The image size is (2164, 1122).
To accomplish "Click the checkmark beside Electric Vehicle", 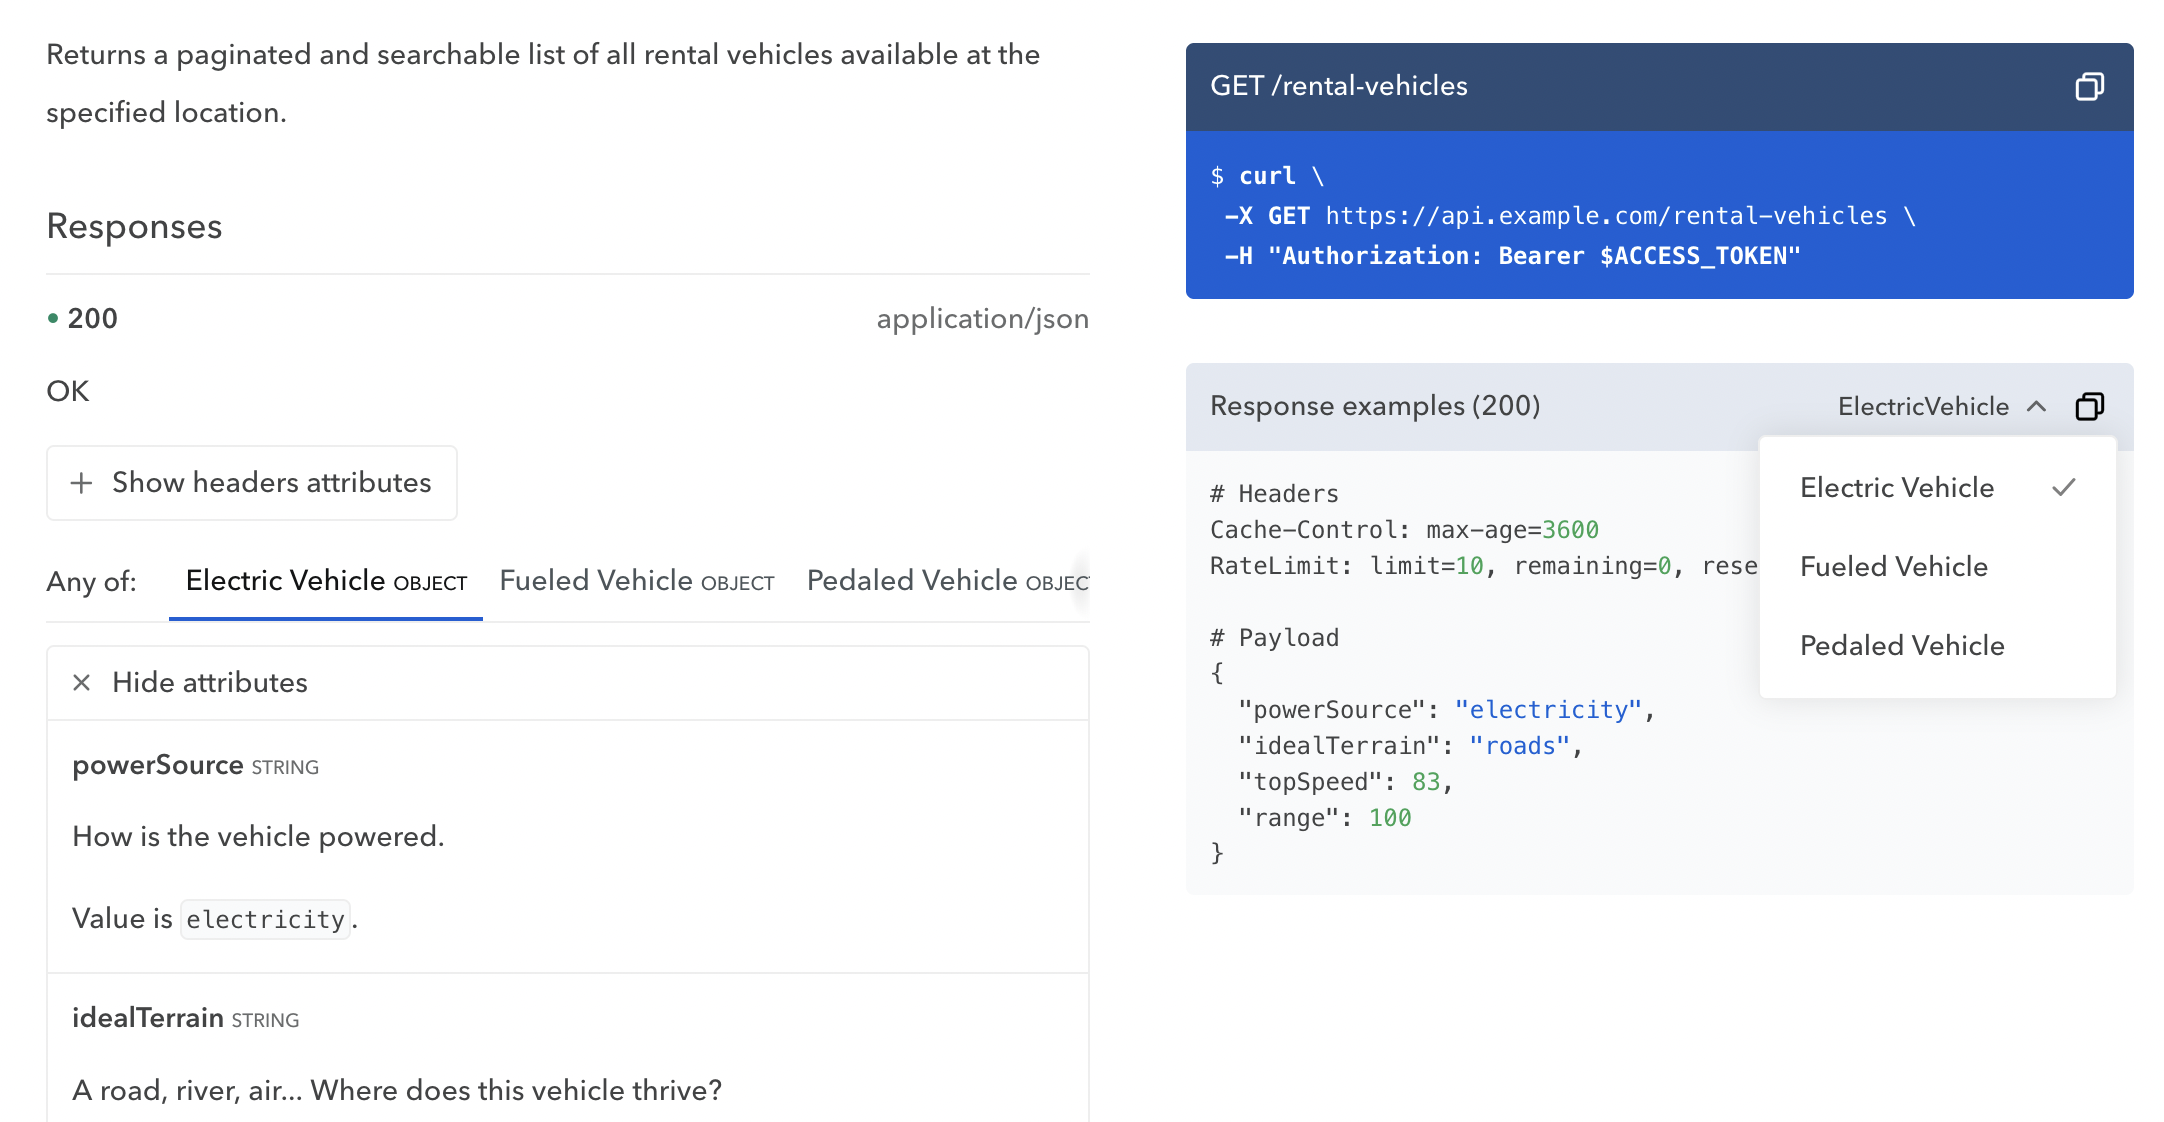I will coord(2065,487).
